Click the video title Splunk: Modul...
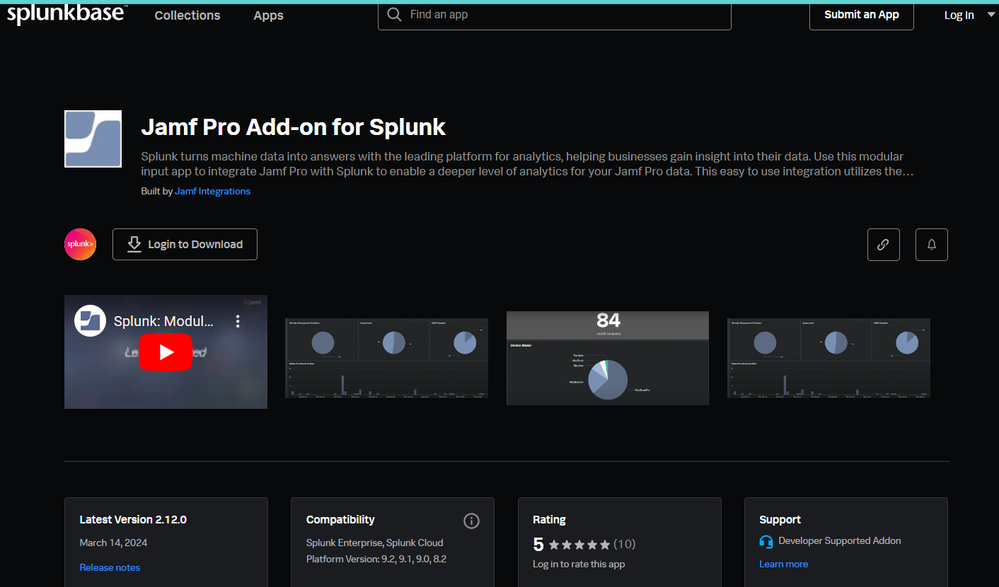 click(x=164, y=321)
